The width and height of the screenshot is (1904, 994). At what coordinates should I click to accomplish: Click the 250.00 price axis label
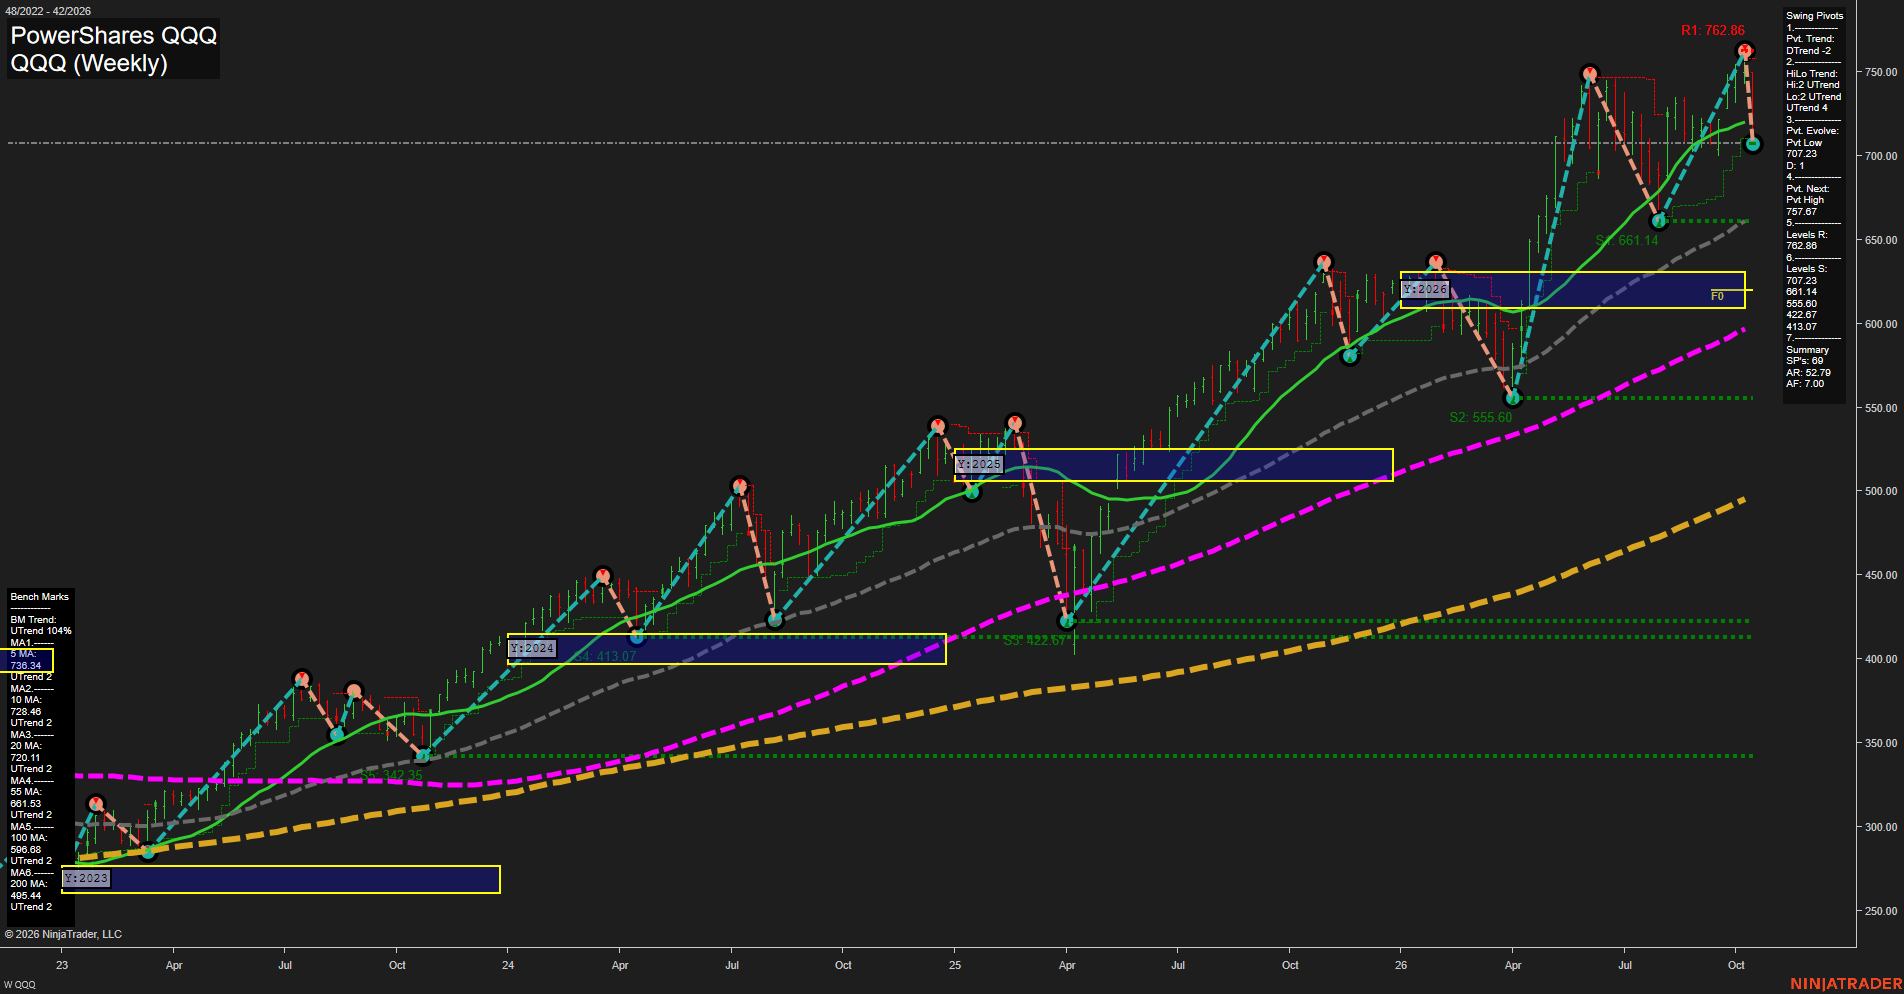1881,911
